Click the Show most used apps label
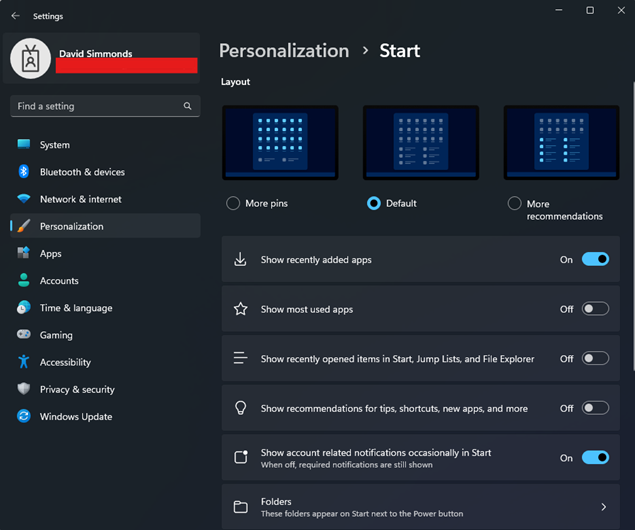The image size is (635, 530). (x=307, y=309)
